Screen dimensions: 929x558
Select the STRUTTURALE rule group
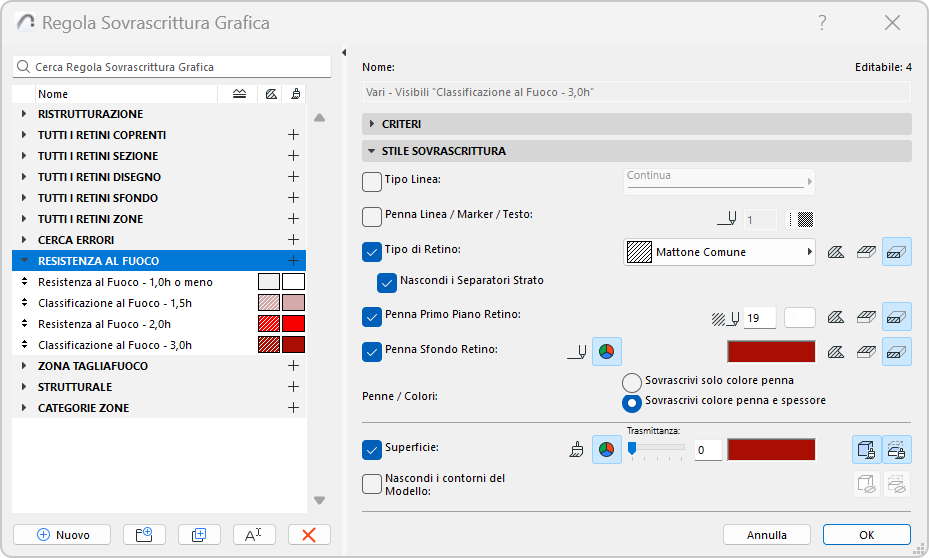tap(75, 387)
